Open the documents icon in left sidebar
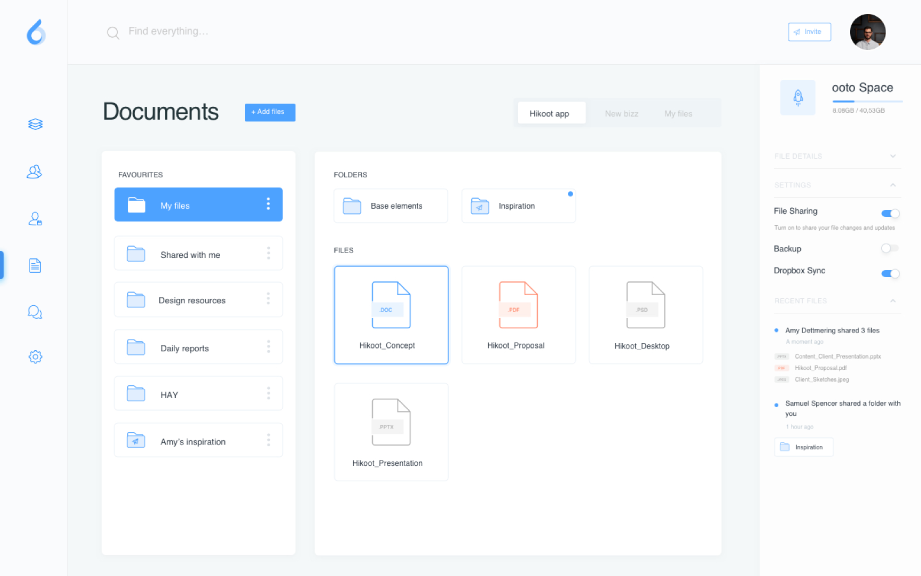 pyautogui.click(x=35, y=265)
